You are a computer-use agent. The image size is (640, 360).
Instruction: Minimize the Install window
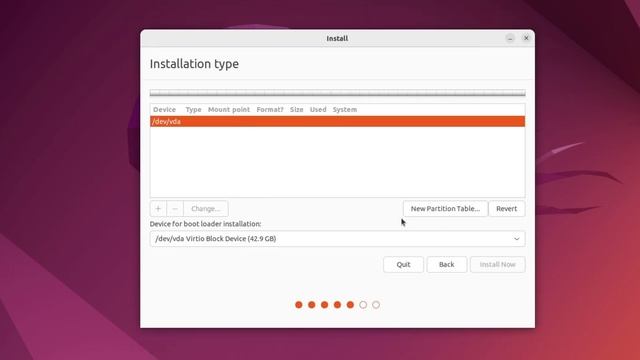pos(510,38)
